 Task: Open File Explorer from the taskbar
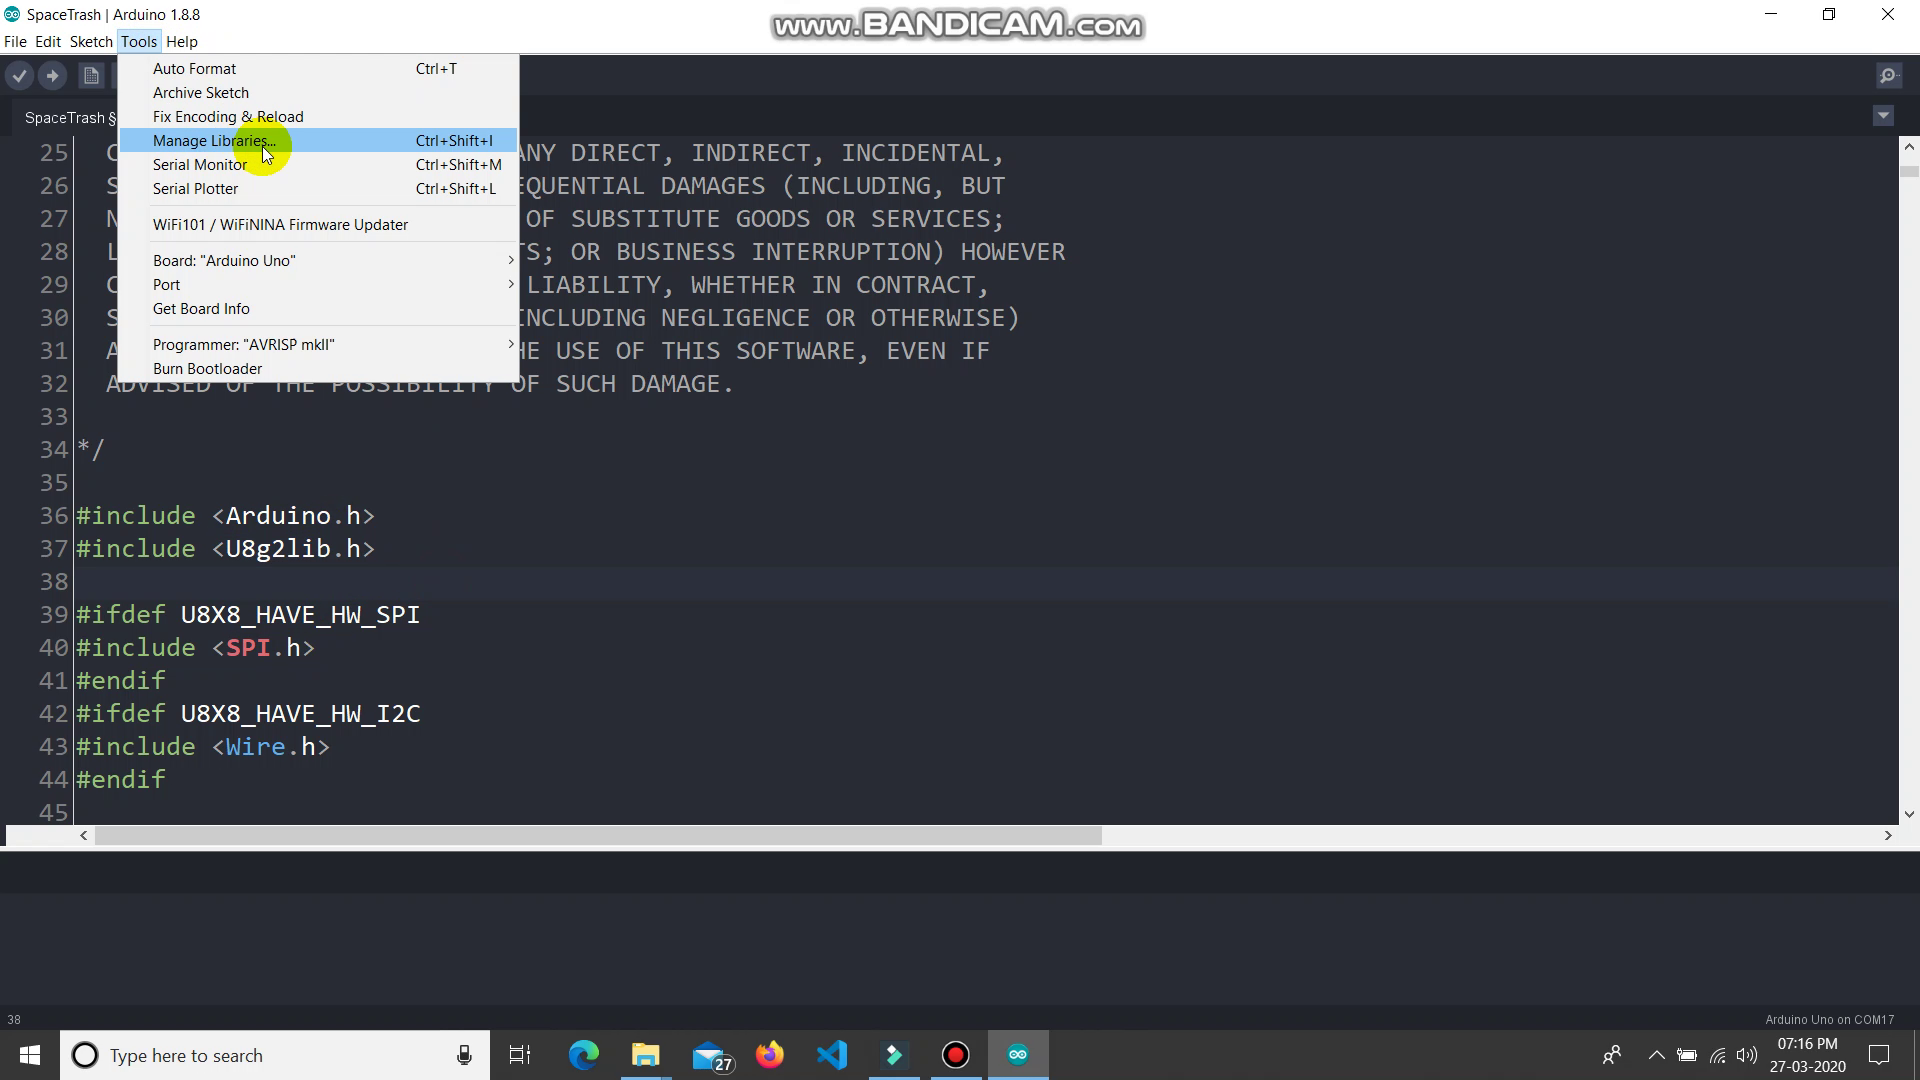pyautogui.click(x=646, y=1055)
